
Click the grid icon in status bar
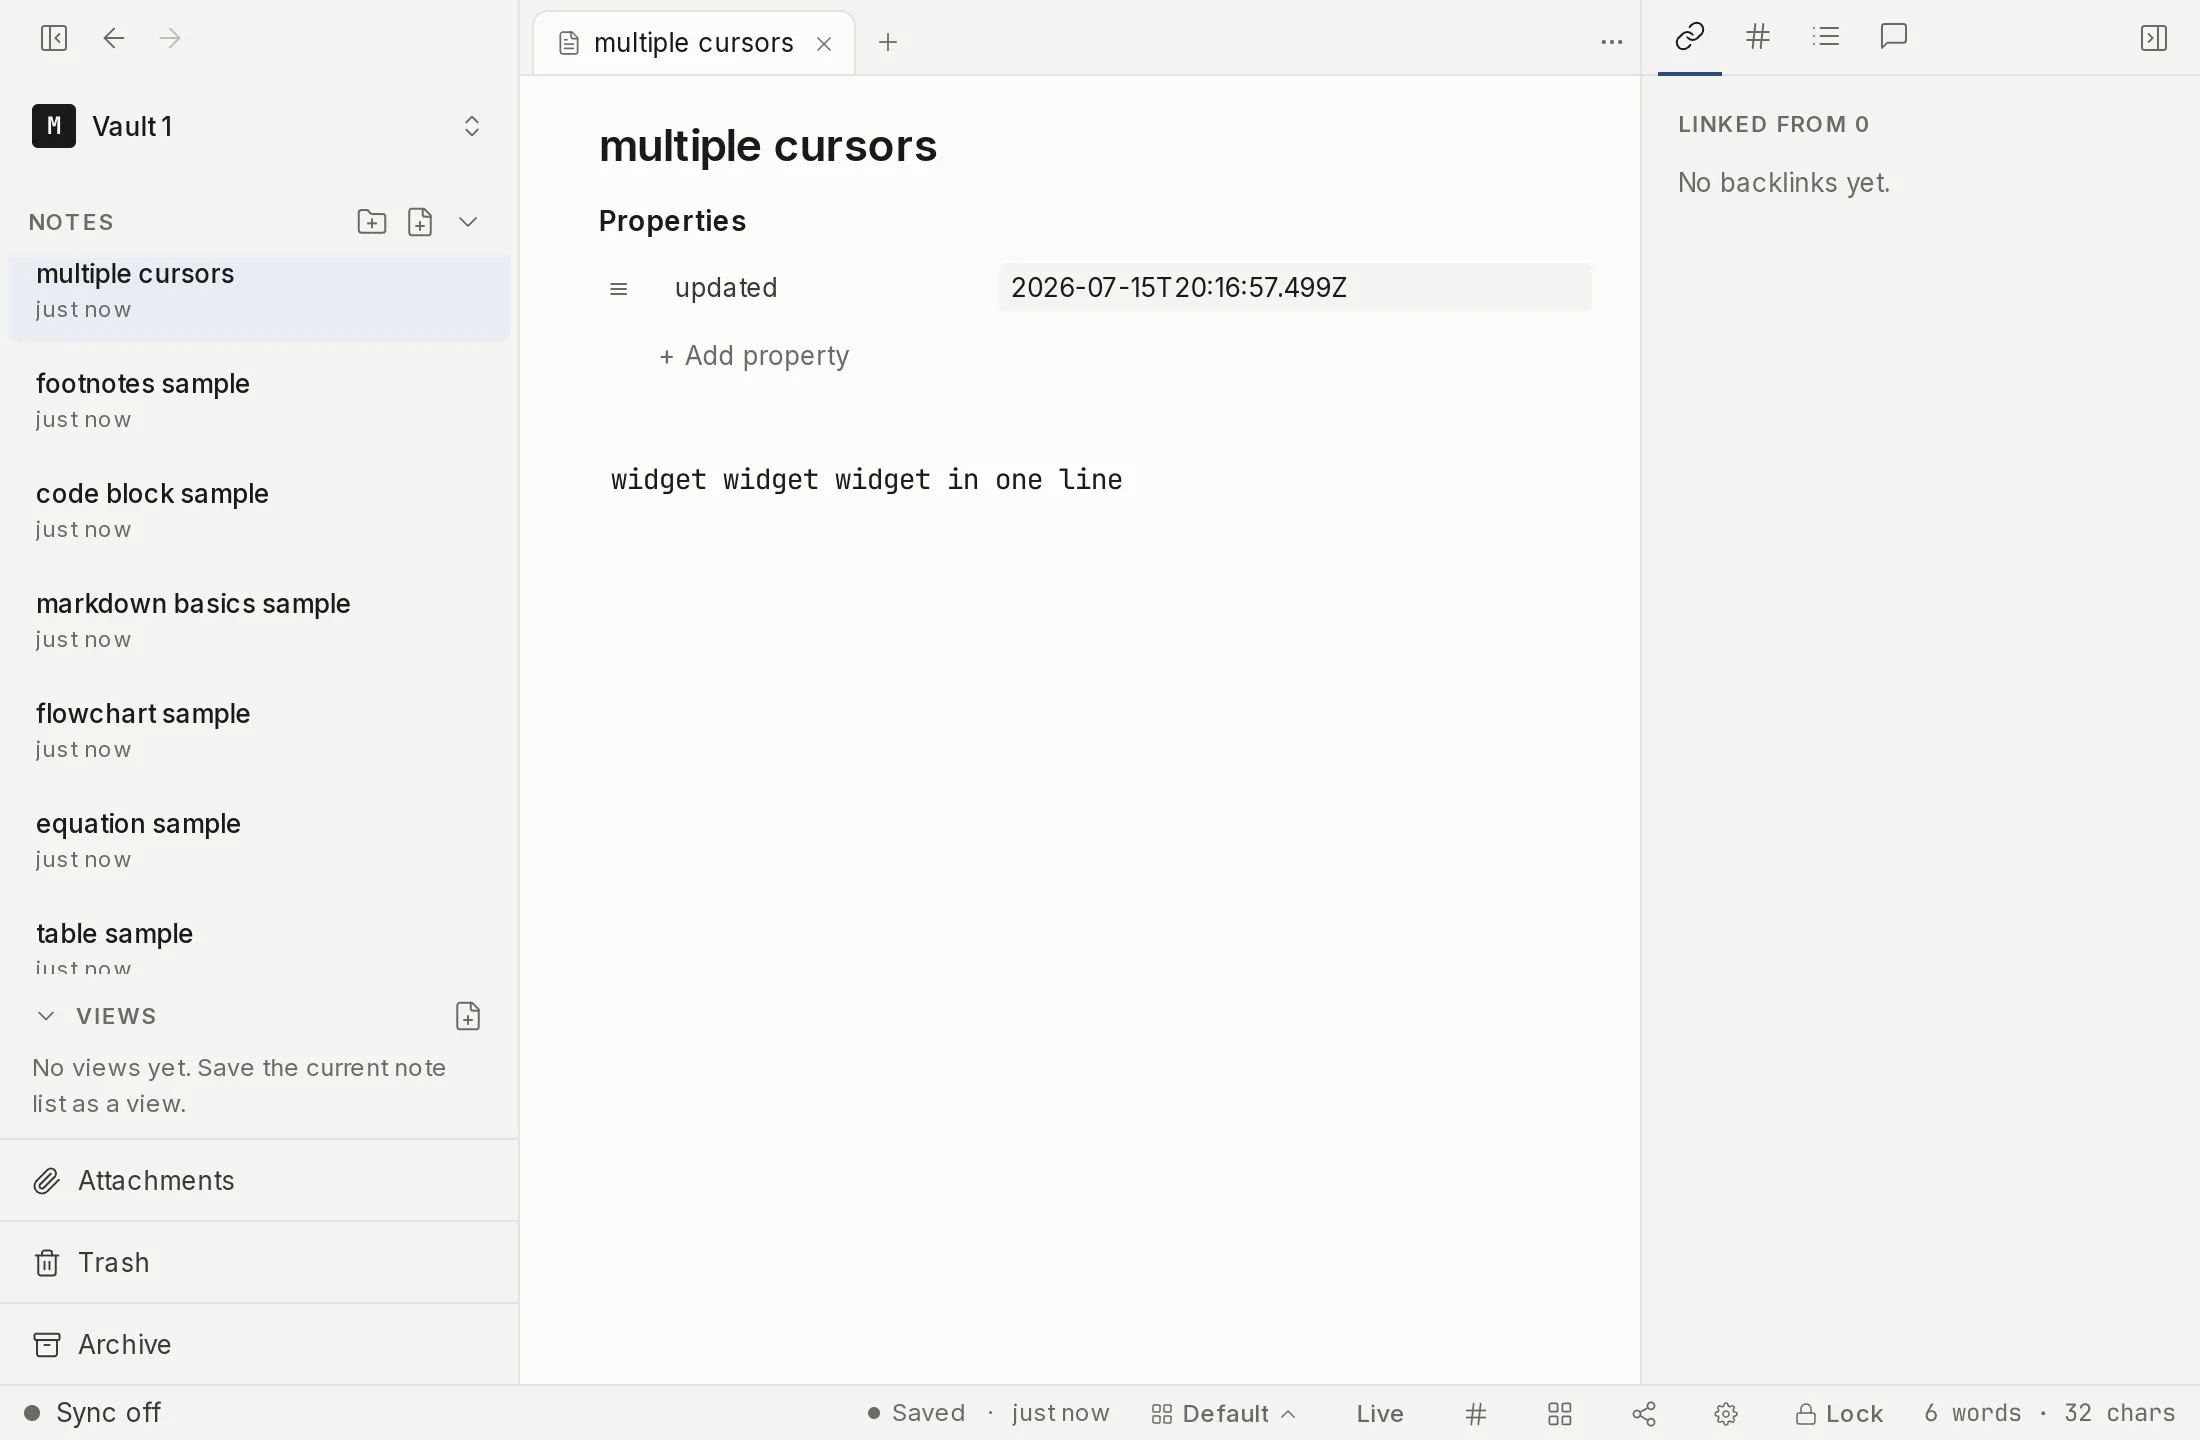click(x=1560, y=1413)
